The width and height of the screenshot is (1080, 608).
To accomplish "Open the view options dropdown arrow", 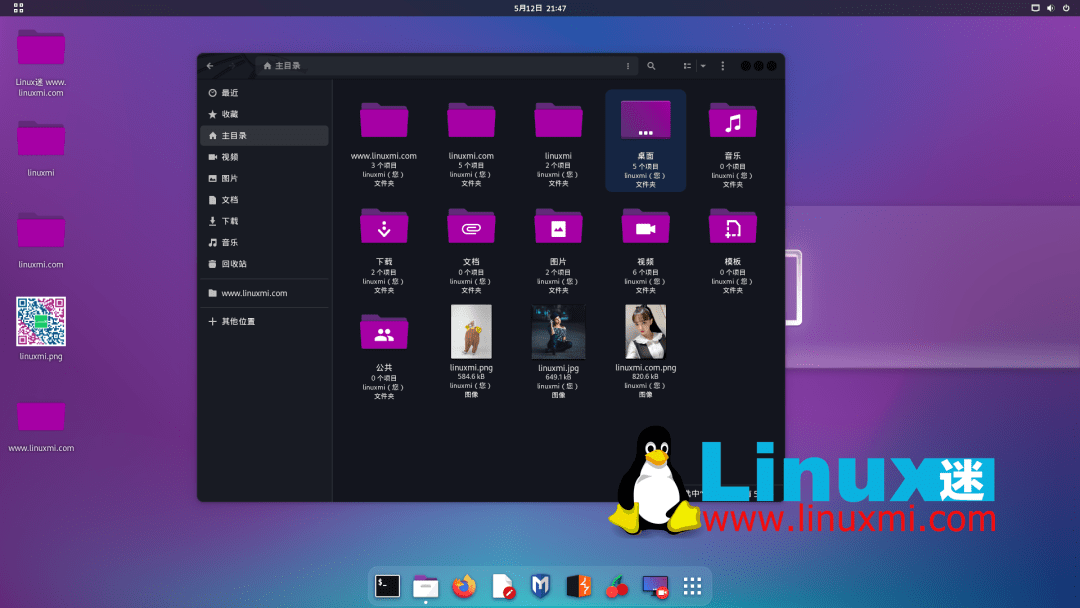I will tap(703, 65).
